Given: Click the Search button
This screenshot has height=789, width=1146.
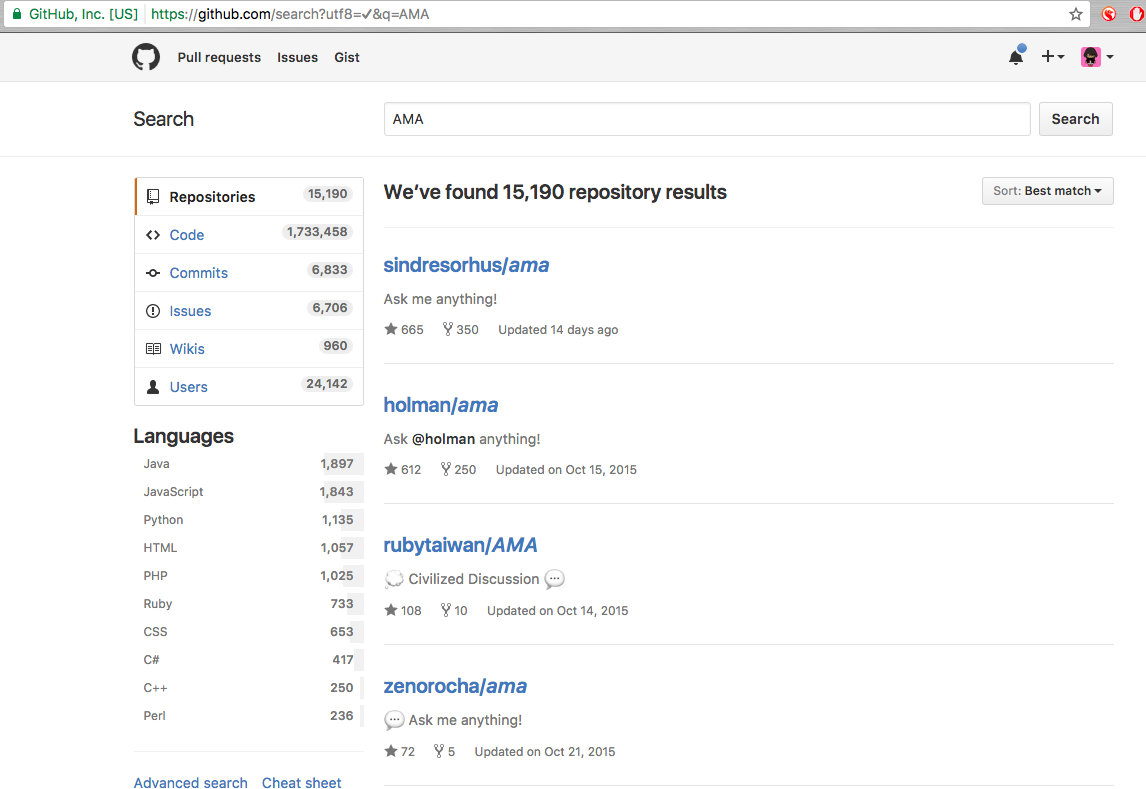Looking at the screenshot, I should coord(1075,119).
